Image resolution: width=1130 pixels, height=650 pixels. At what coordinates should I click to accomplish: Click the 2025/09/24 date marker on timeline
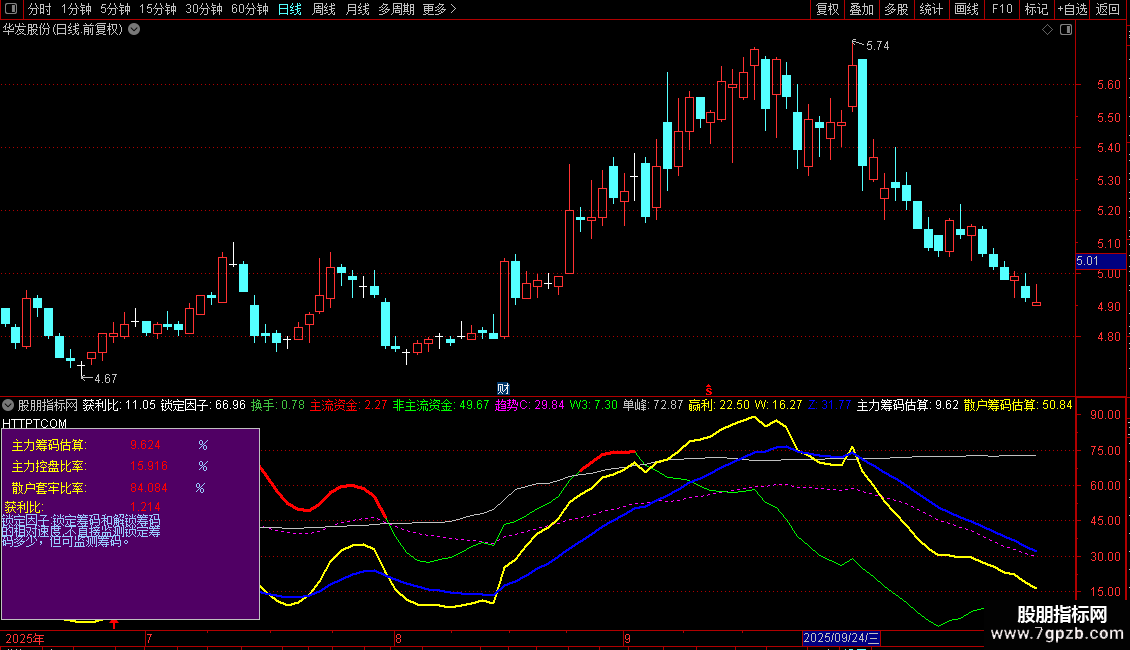(x=841, y=638)
